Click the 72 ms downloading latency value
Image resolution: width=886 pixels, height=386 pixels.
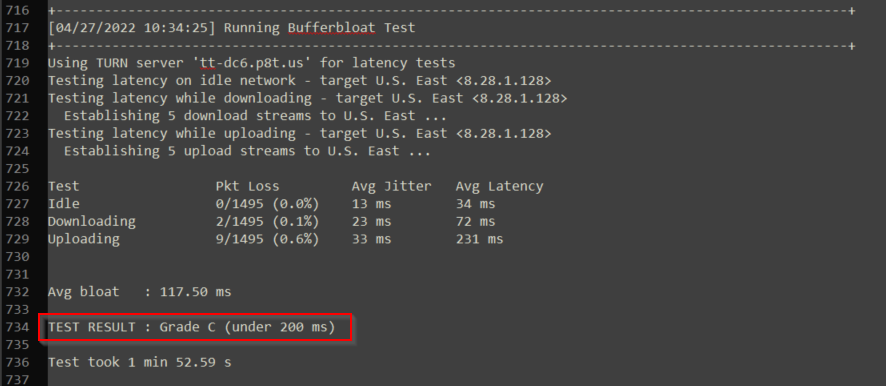click(x=475, y=221)
